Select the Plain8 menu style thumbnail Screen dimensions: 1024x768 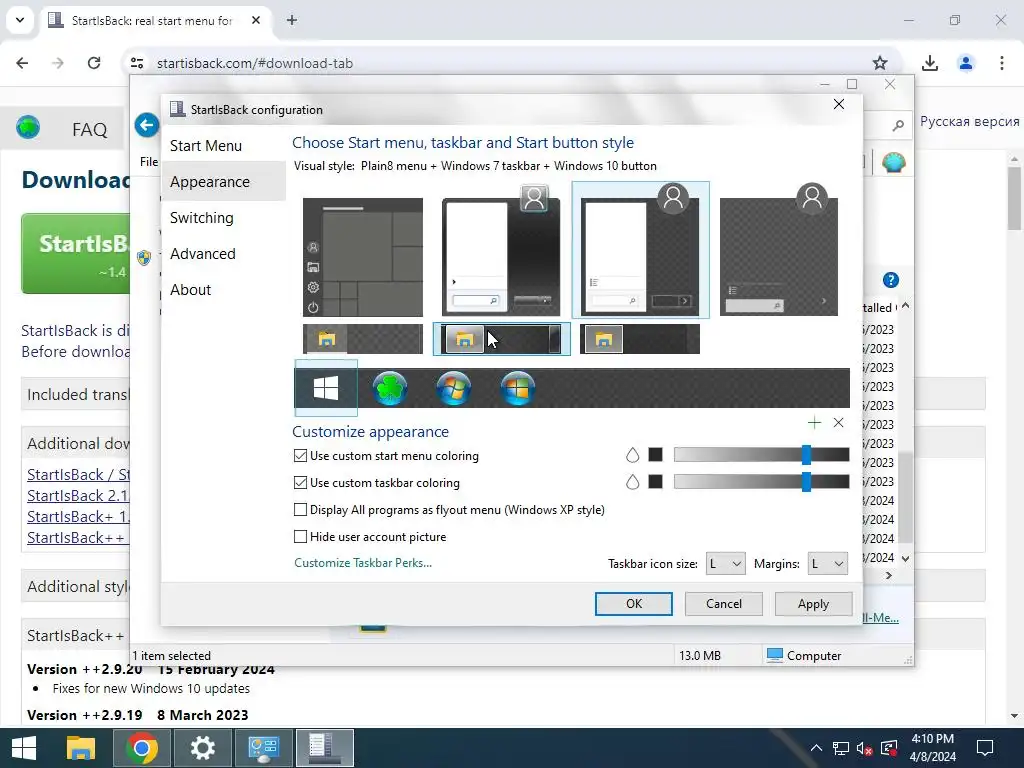[641, 250]
